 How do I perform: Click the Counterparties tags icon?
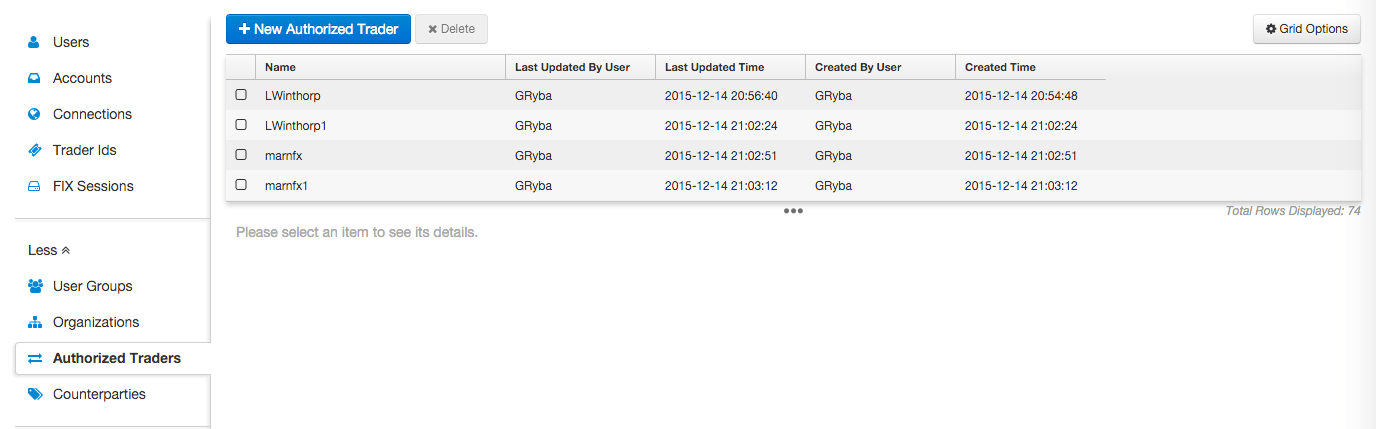(x=35, y=394)
